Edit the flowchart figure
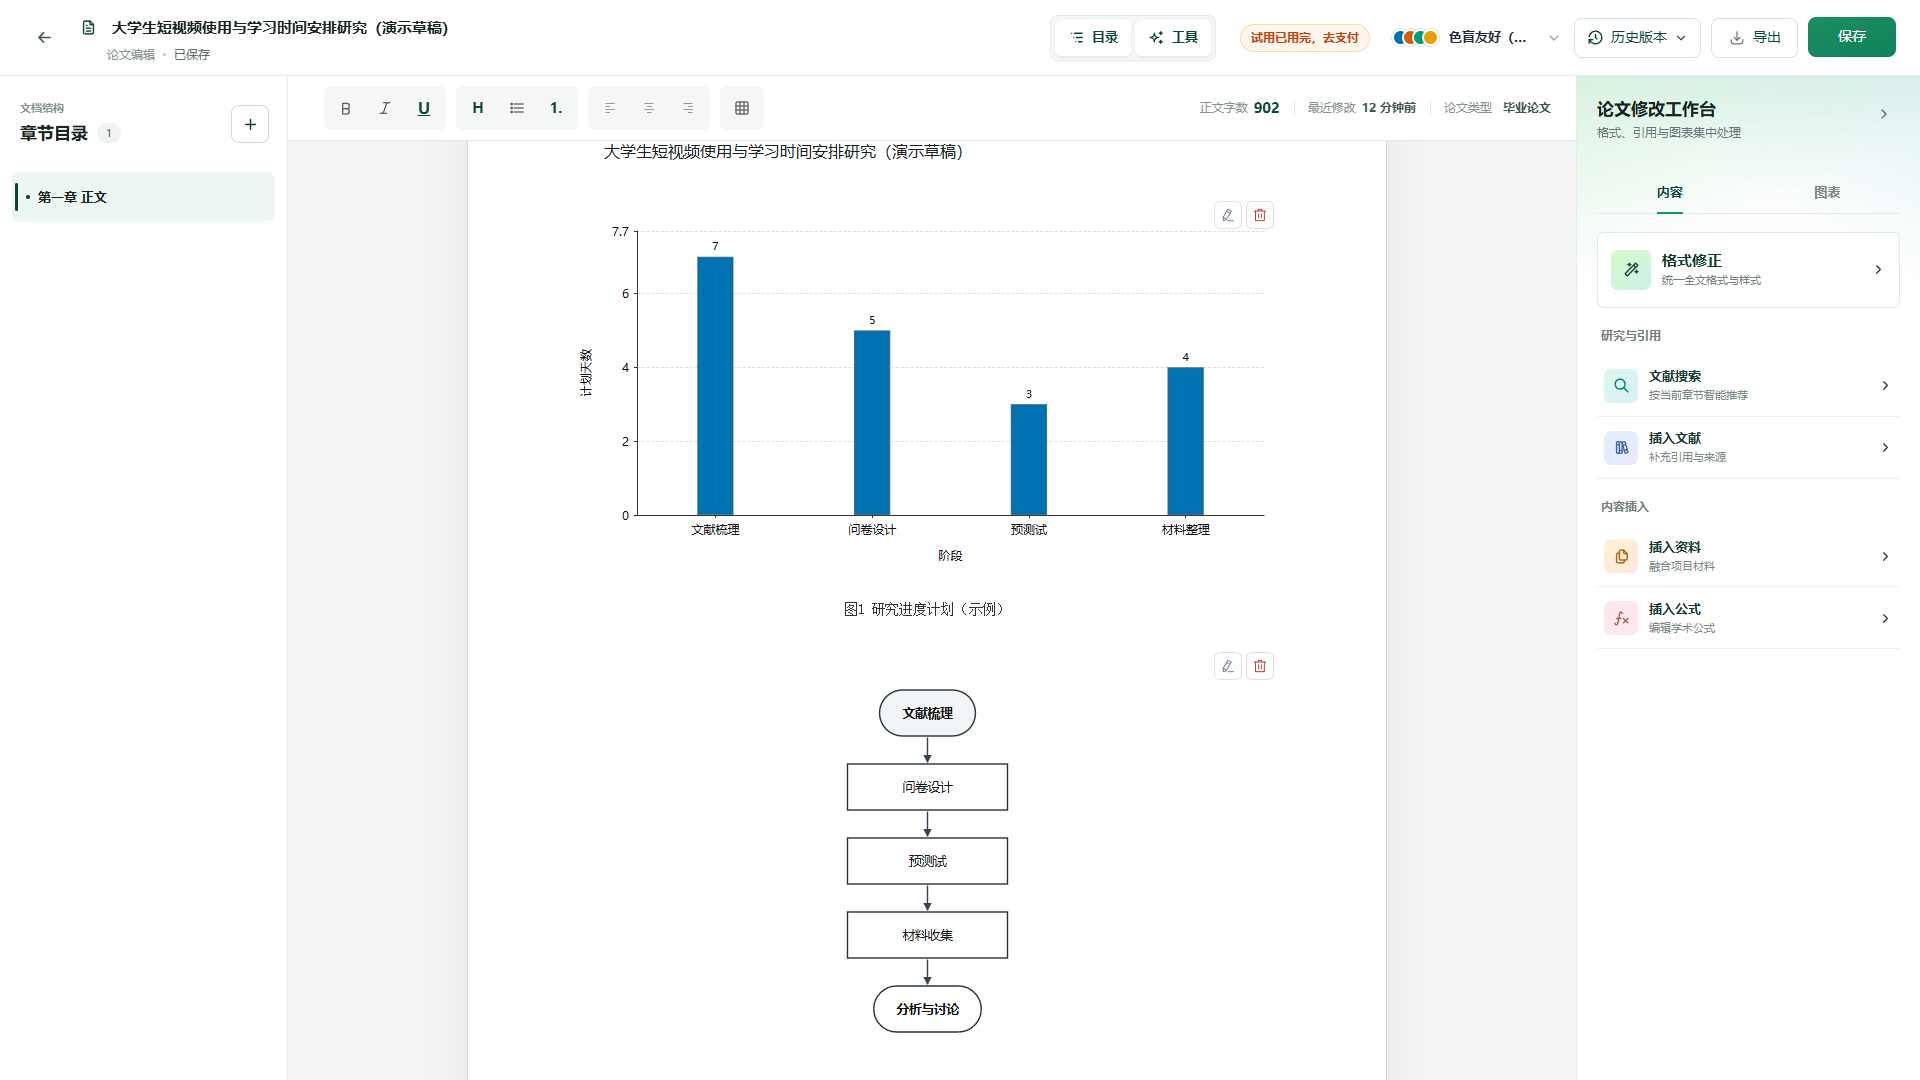 (x=1228, y=666)
